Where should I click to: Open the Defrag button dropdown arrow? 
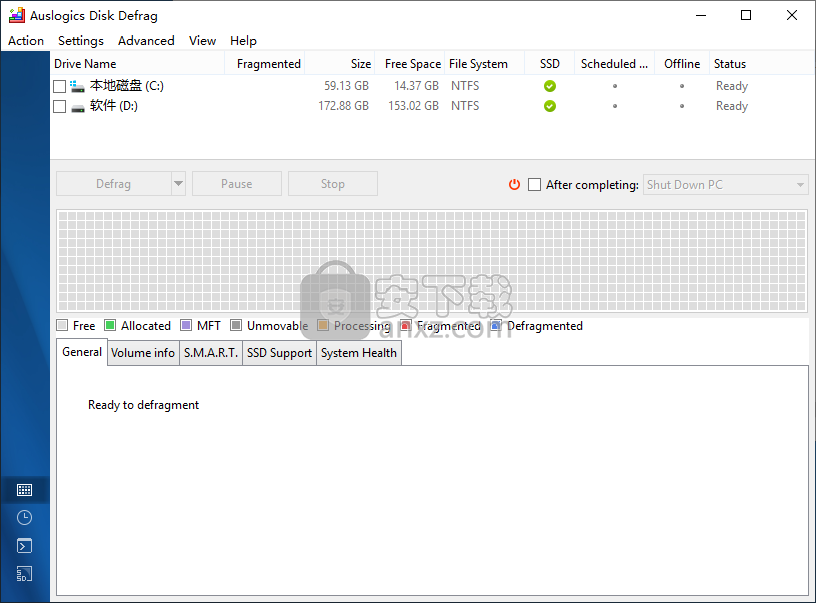coord(178,184)
